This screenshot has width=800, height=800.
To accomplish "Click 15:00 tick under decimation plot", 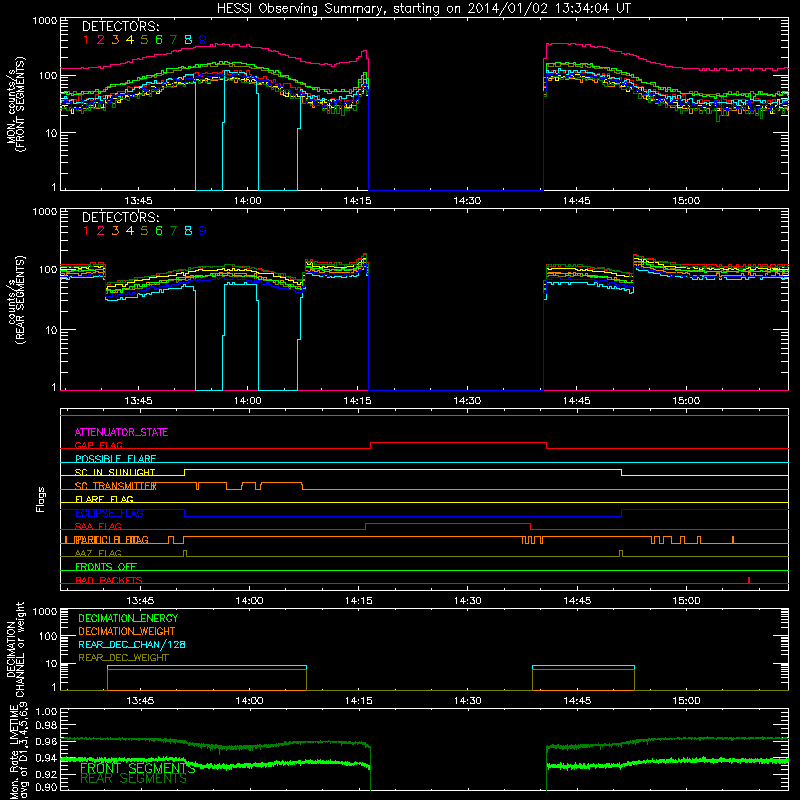I will click(x=686, y=701).
